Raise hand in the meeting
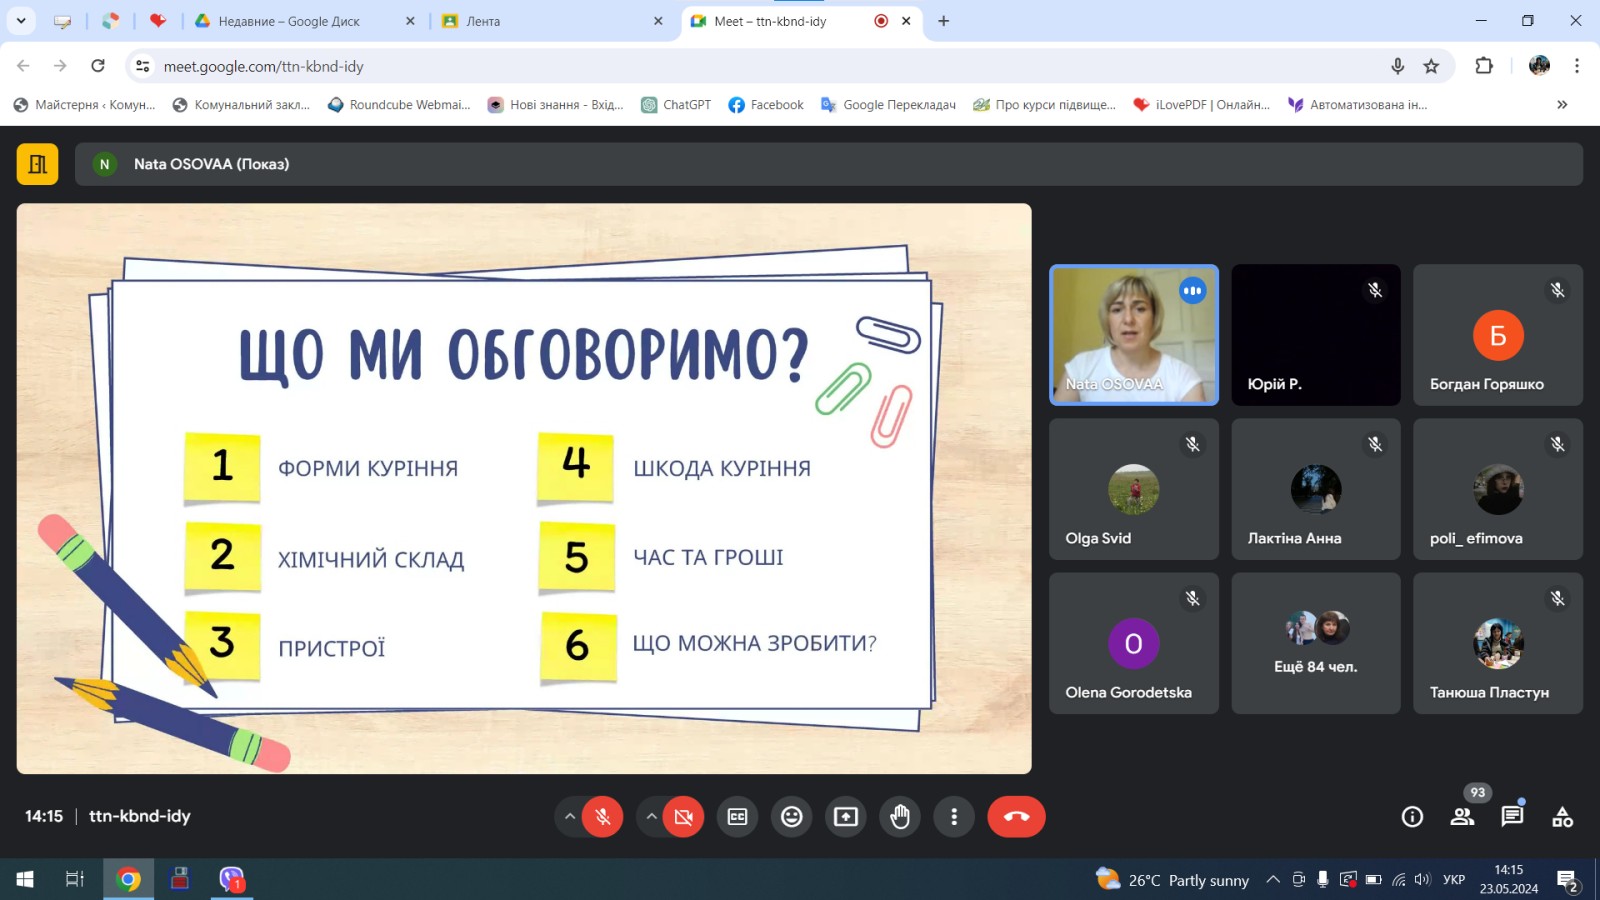The image size is (1600, 900). pyautogui.click(x=900, y=817)
